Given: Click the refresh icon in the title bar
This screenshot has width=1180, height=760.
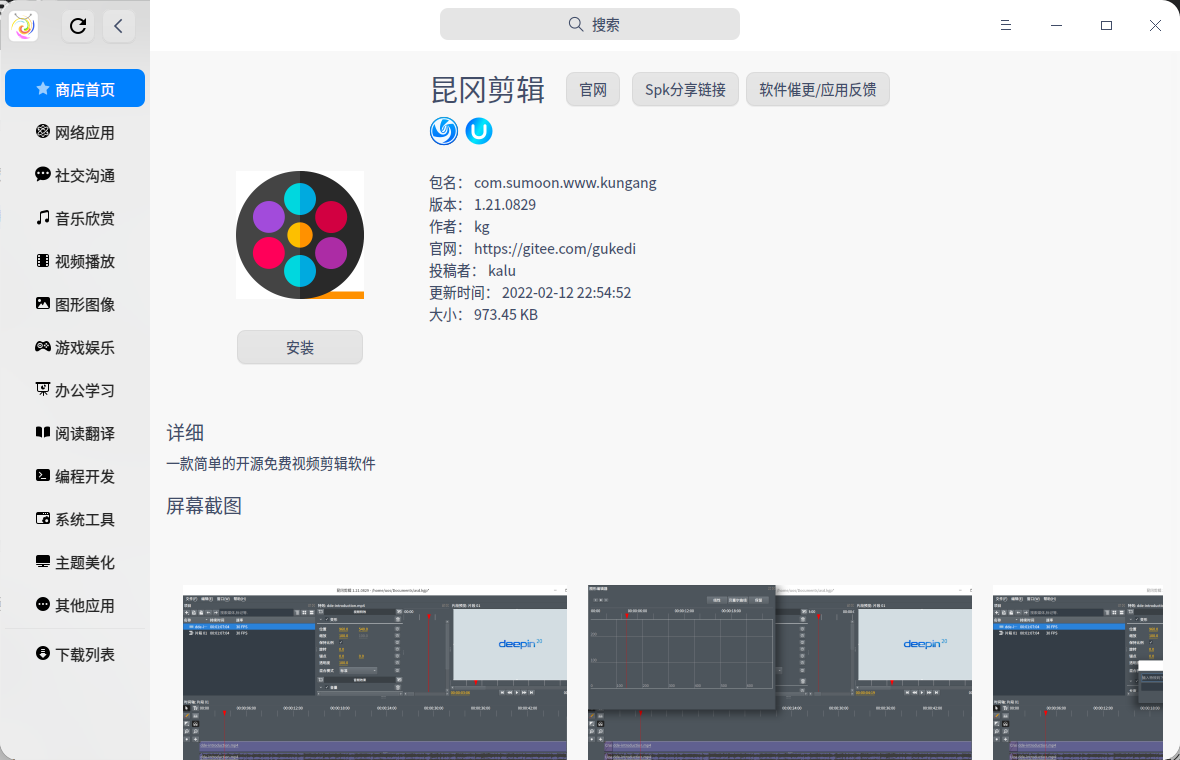Looking at the screenshot, I should coord(78,26).
